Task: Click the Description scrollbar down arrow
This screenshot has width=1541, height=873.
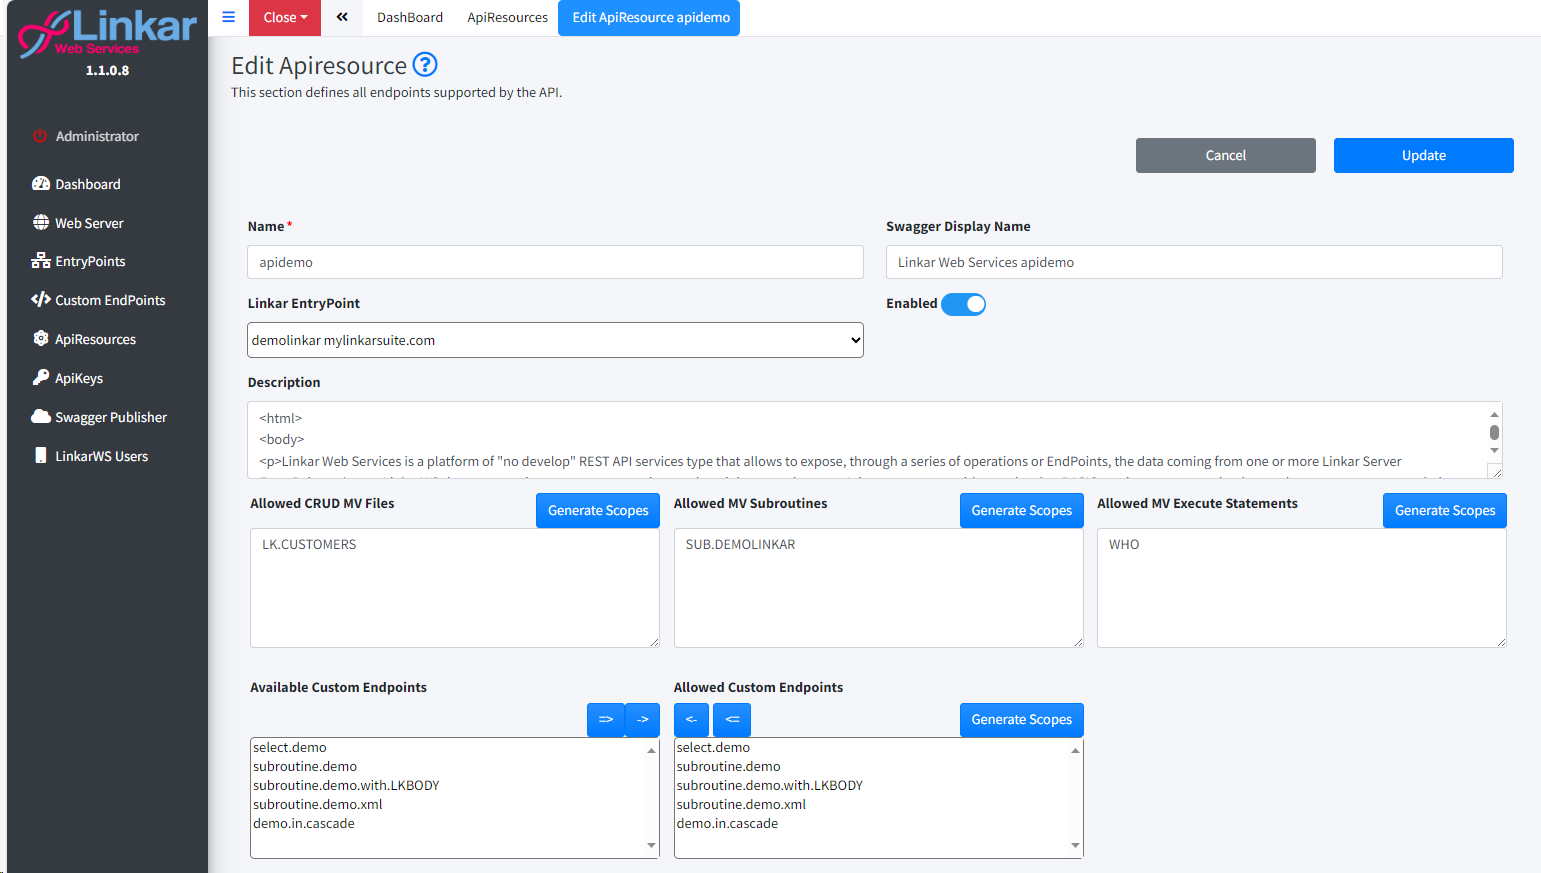Action: [x=1494, y=451]
